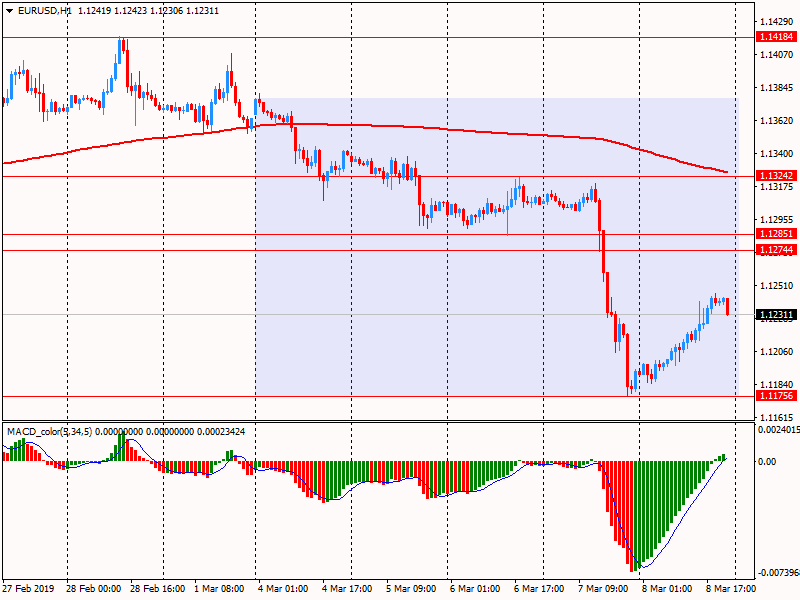The height and width of the screenshot is (600, 800).
Task: Click the 1.12955 price scale value
Action: click(777, 220)
